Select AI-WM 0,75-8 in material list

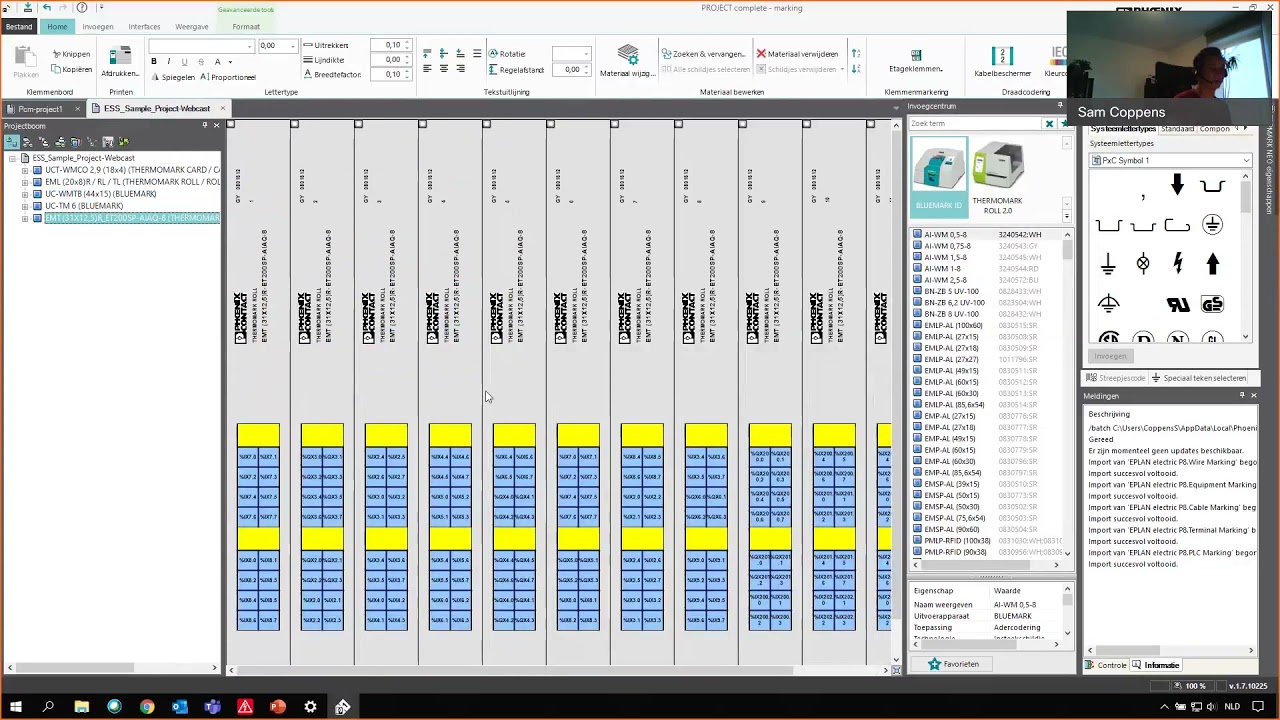point(946,246)
